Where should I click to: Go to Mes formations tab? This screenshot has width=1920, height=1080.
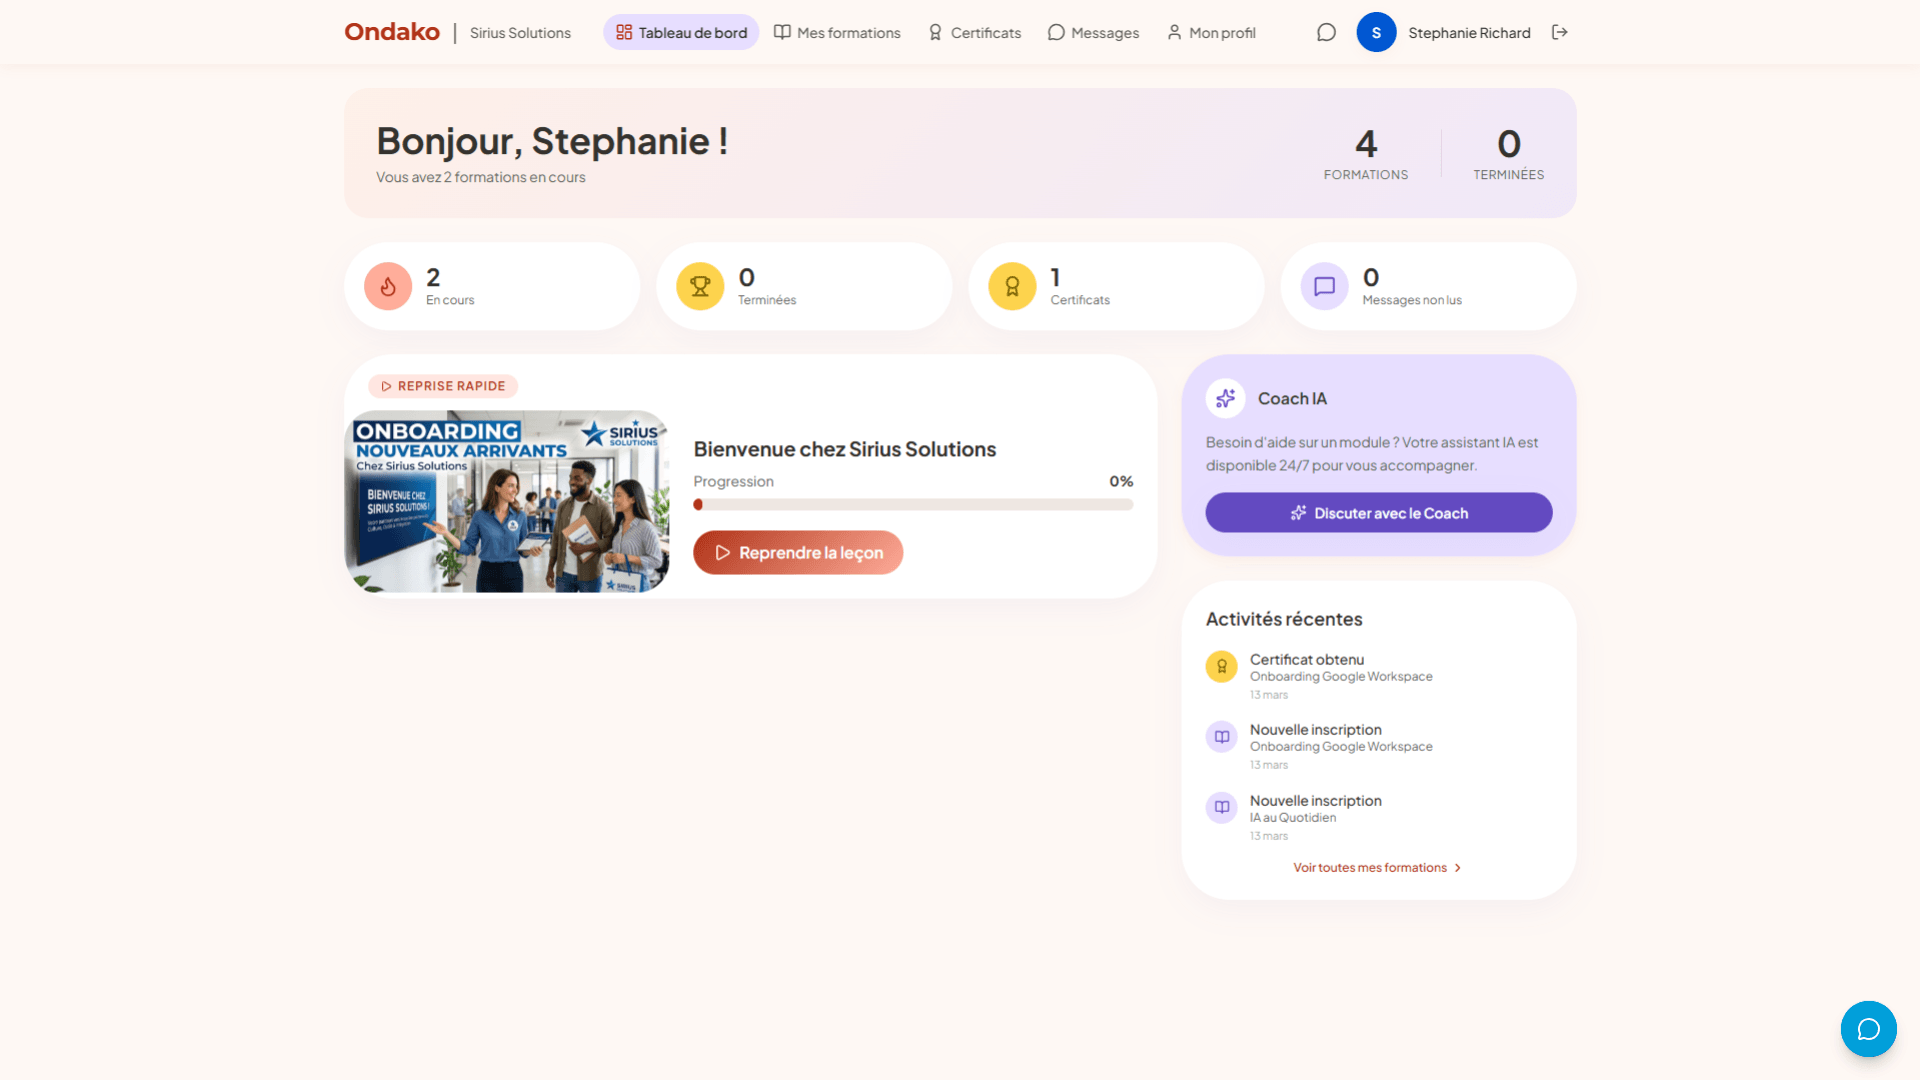click(x=837, y=32)
